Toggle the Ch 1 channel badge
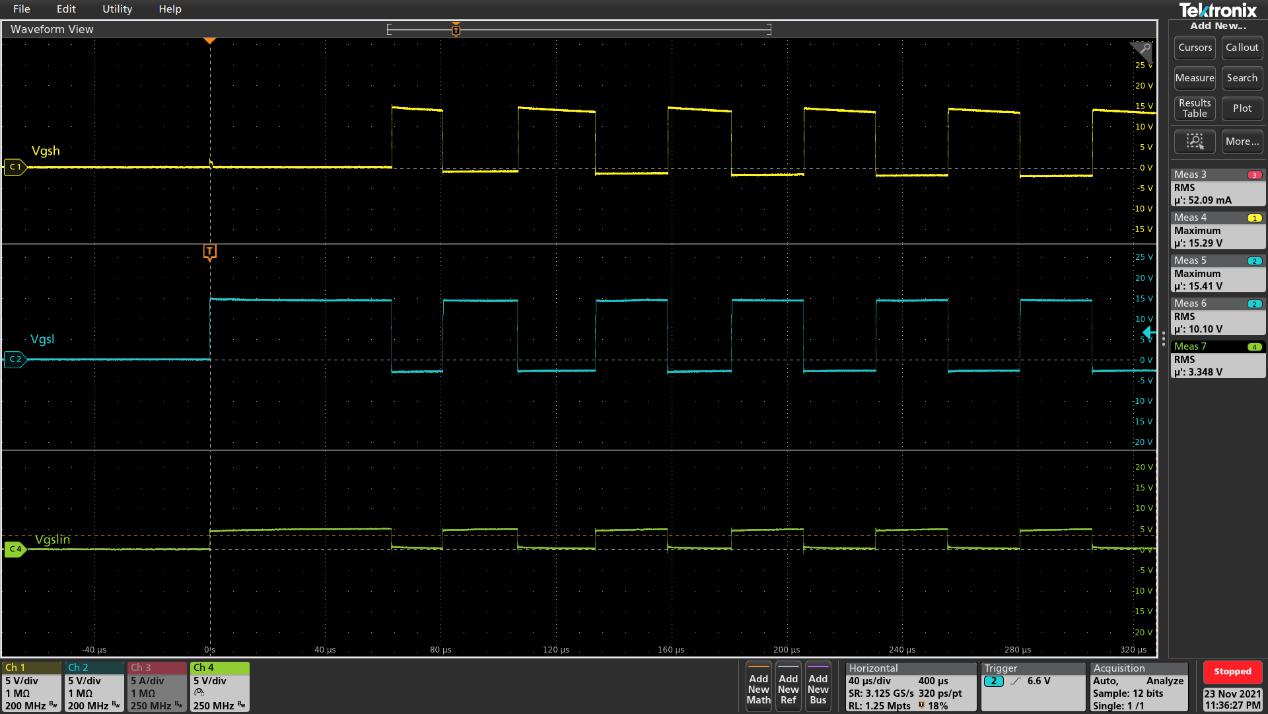Viewport: 1268px width, 714px height. [x=31, y=685]
